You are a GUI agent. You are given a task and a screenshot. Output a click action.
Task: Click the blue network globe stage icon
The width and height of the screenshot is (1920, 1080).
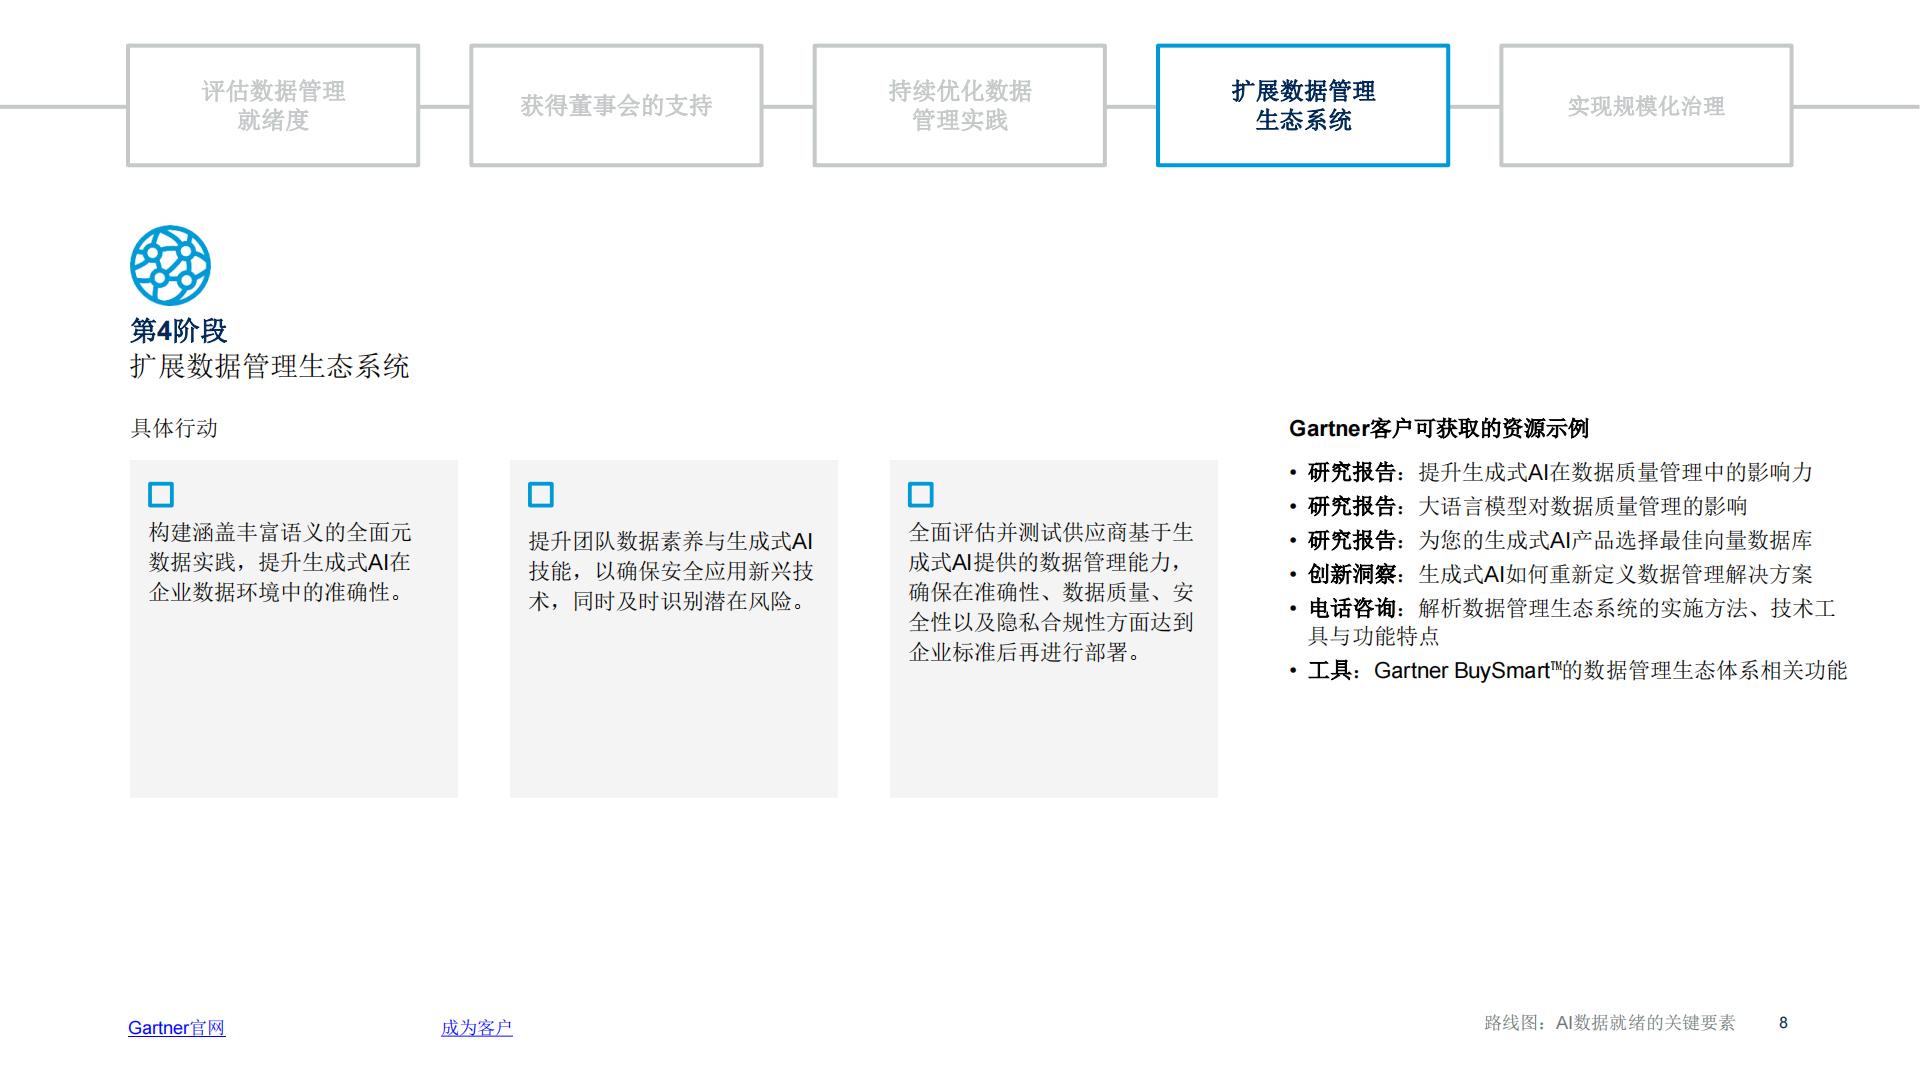[170, 265]
